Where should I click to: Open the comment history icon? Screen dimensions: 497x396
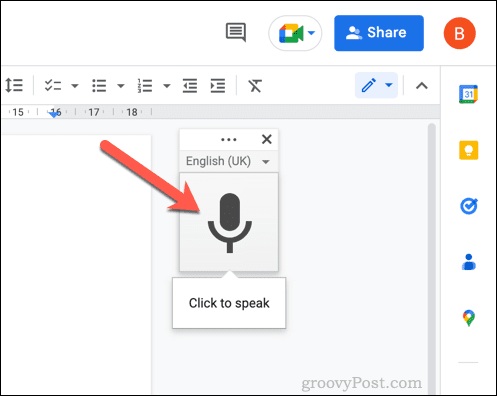click(236, 32)
